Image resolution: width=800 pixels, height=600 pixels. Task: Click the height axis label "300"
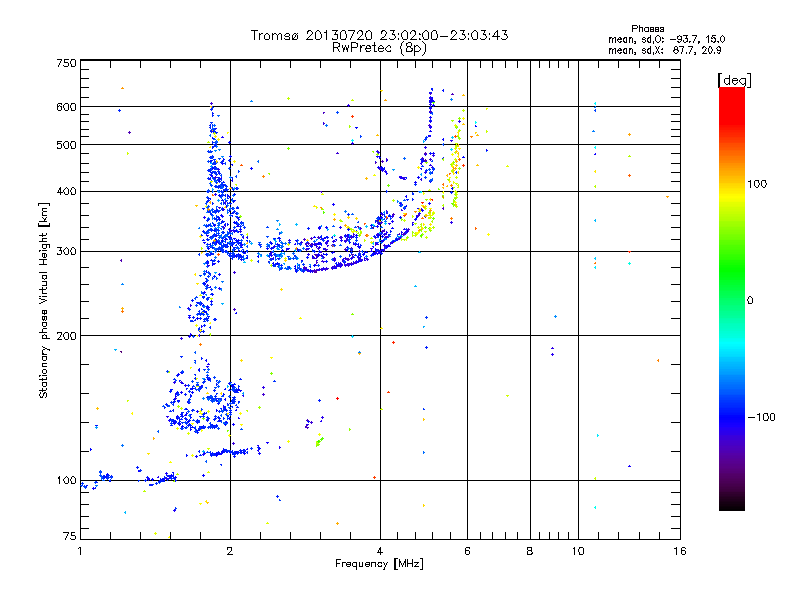[x=66, y=252]
